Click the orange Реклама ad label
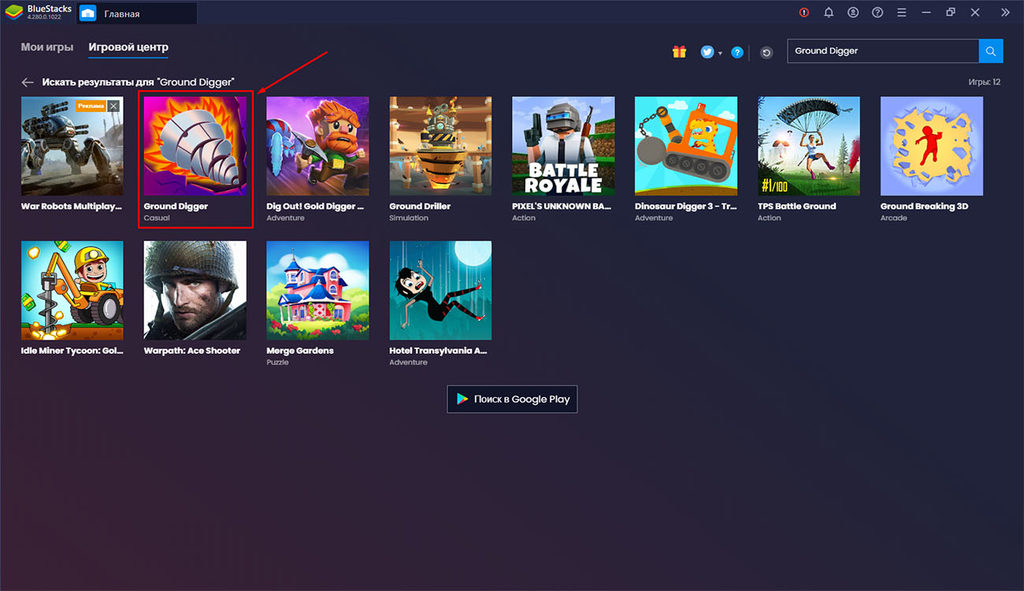 [91, 105]
